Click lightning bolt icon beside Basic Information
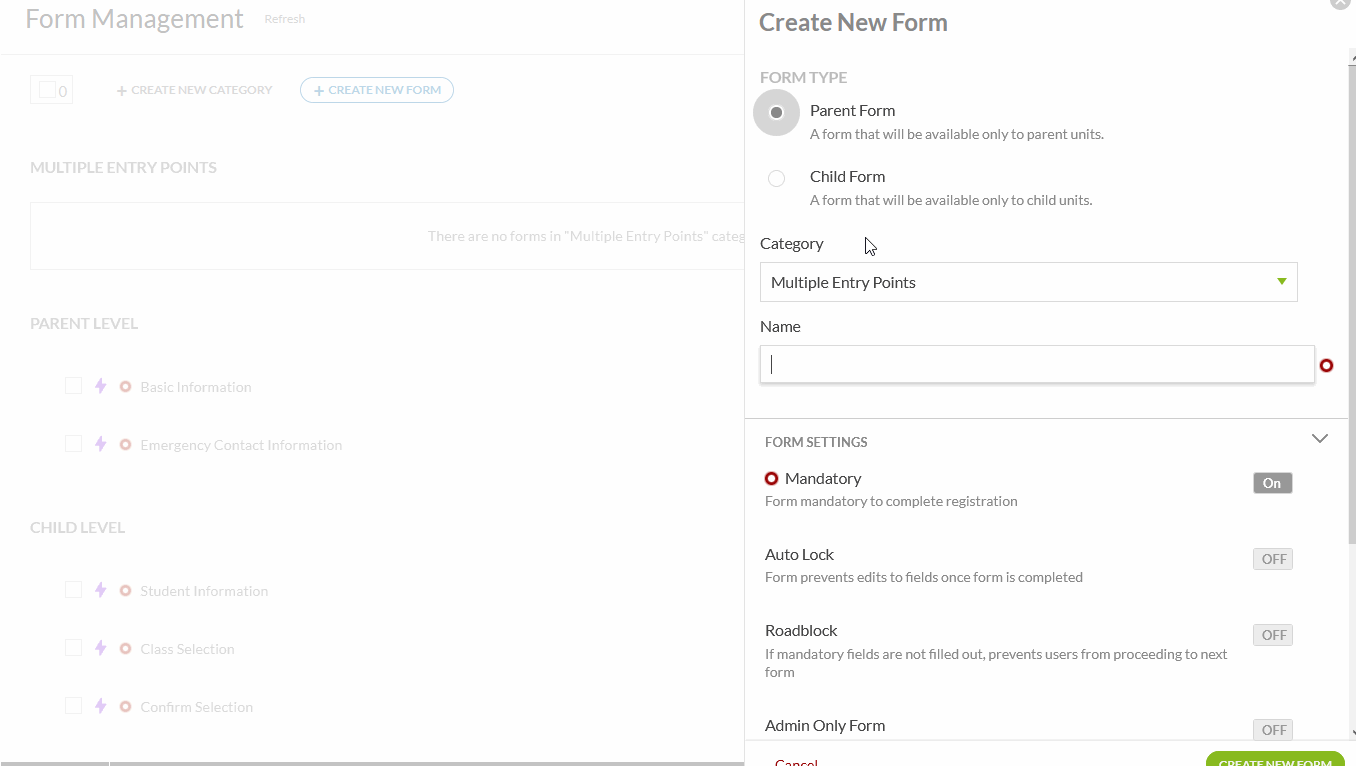Viewport: 1356px width, 766px height. click(x=100, y=386)
